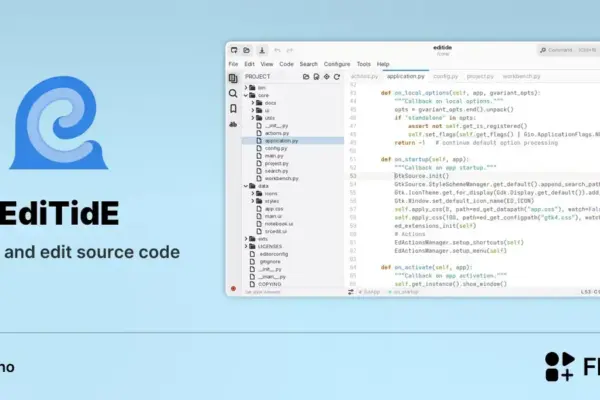Select notebook.ui in the data folder

click(279, 224)
